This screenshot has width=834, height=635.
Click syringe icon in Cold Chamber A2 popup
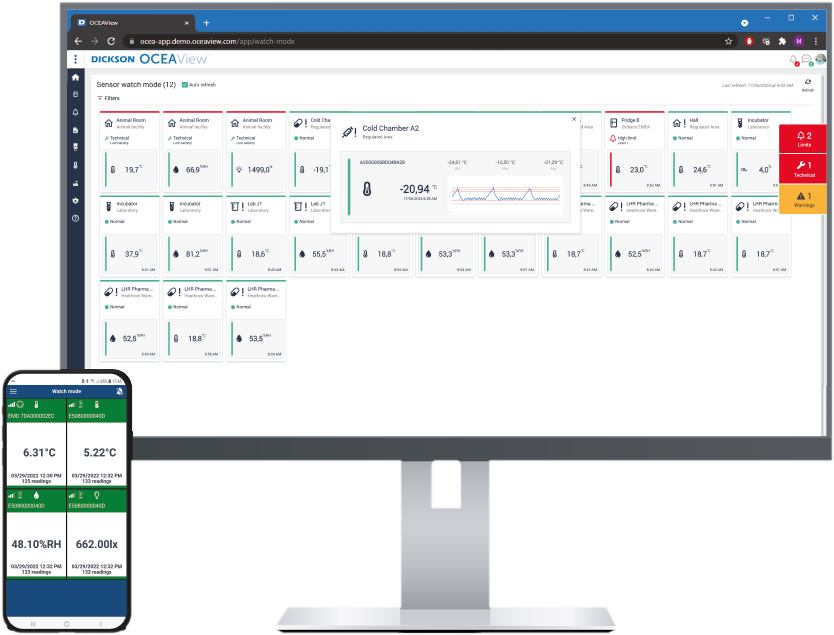coord(349,131)
